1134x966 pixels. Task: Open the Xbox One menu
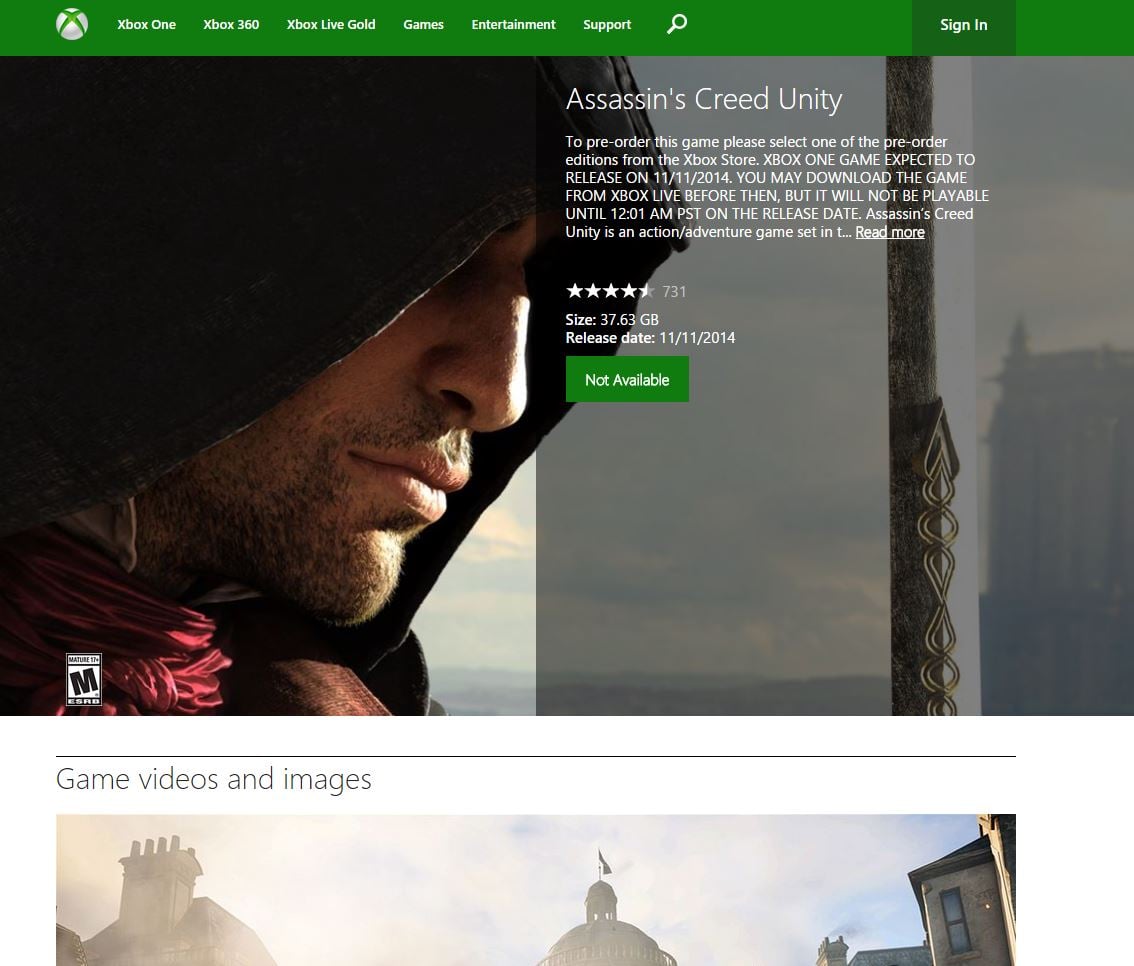pos(147,24)
